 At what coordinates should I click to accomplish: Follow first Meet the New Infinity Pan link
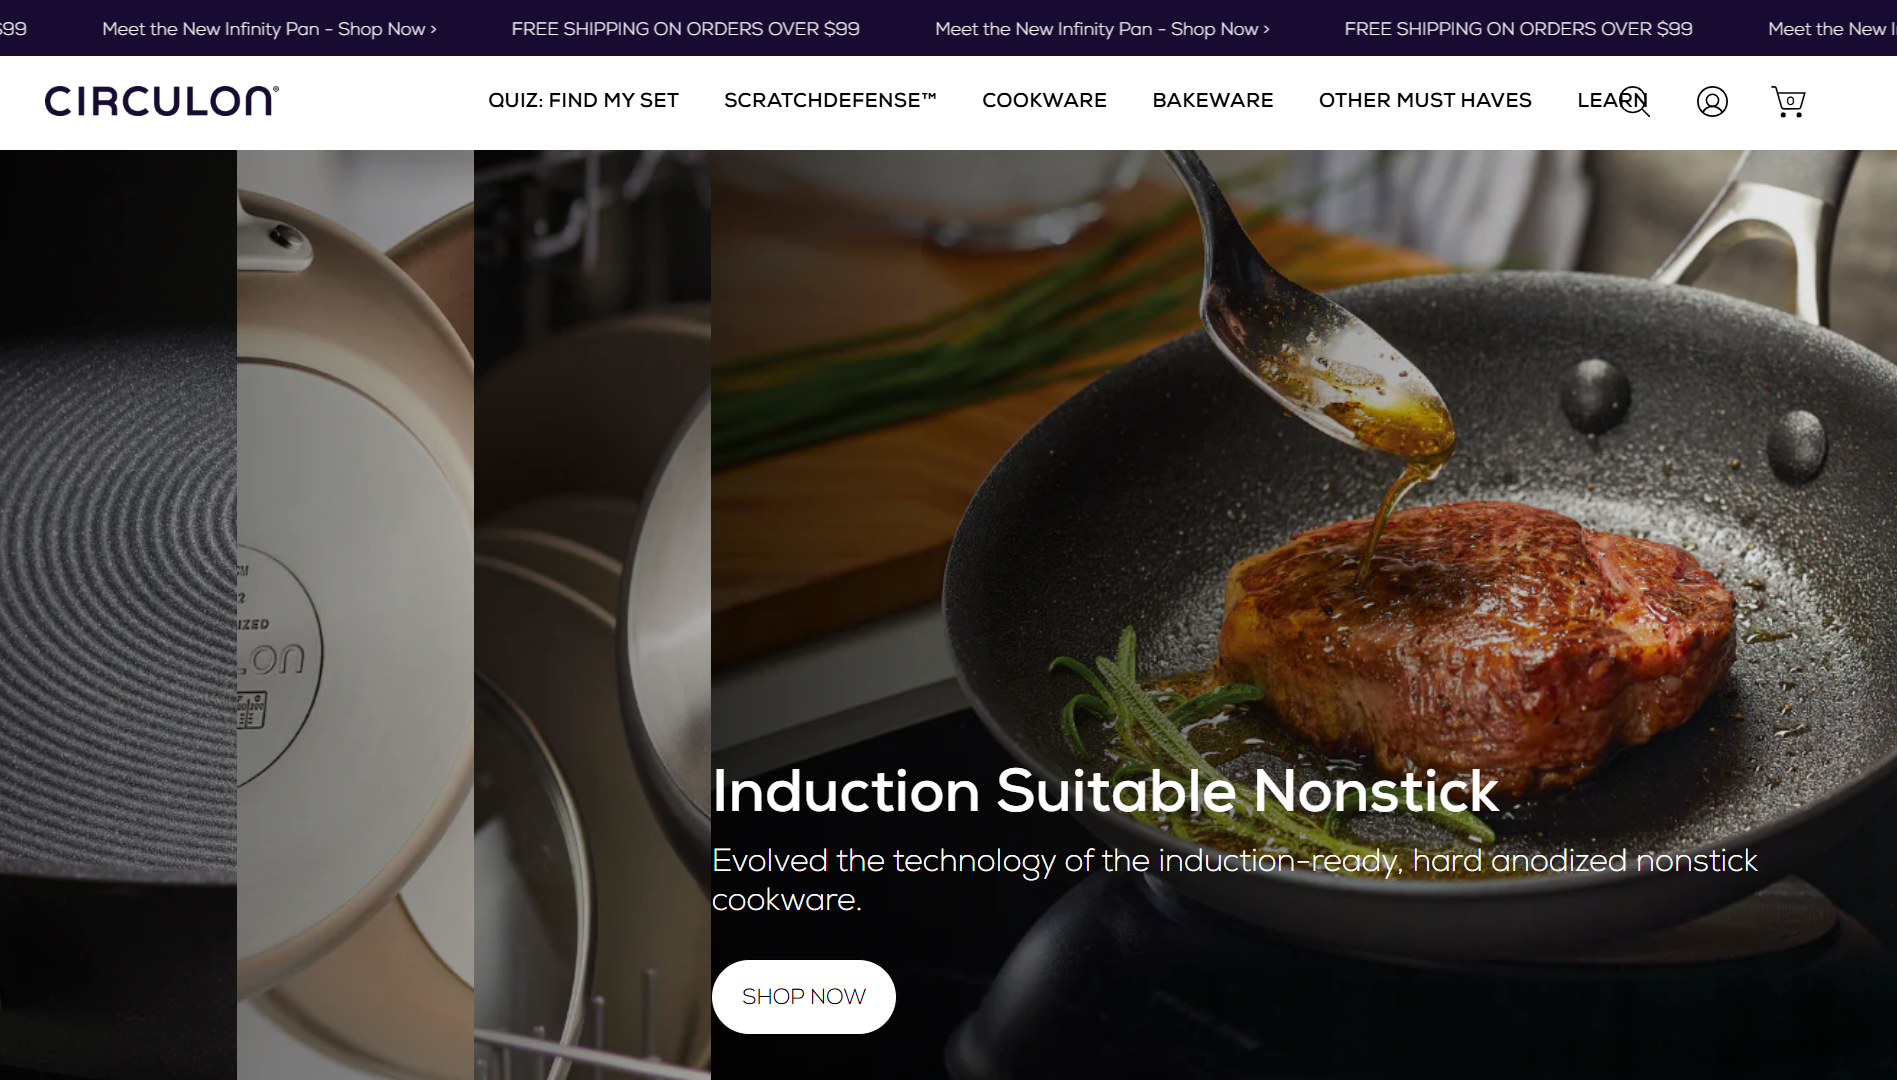click(x=269, y=29)
